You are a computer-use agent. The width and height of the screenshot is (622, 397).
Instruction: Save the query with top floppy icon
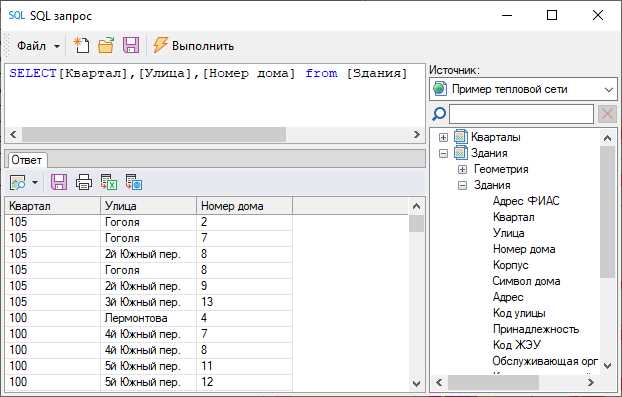(x=131, y=45)
